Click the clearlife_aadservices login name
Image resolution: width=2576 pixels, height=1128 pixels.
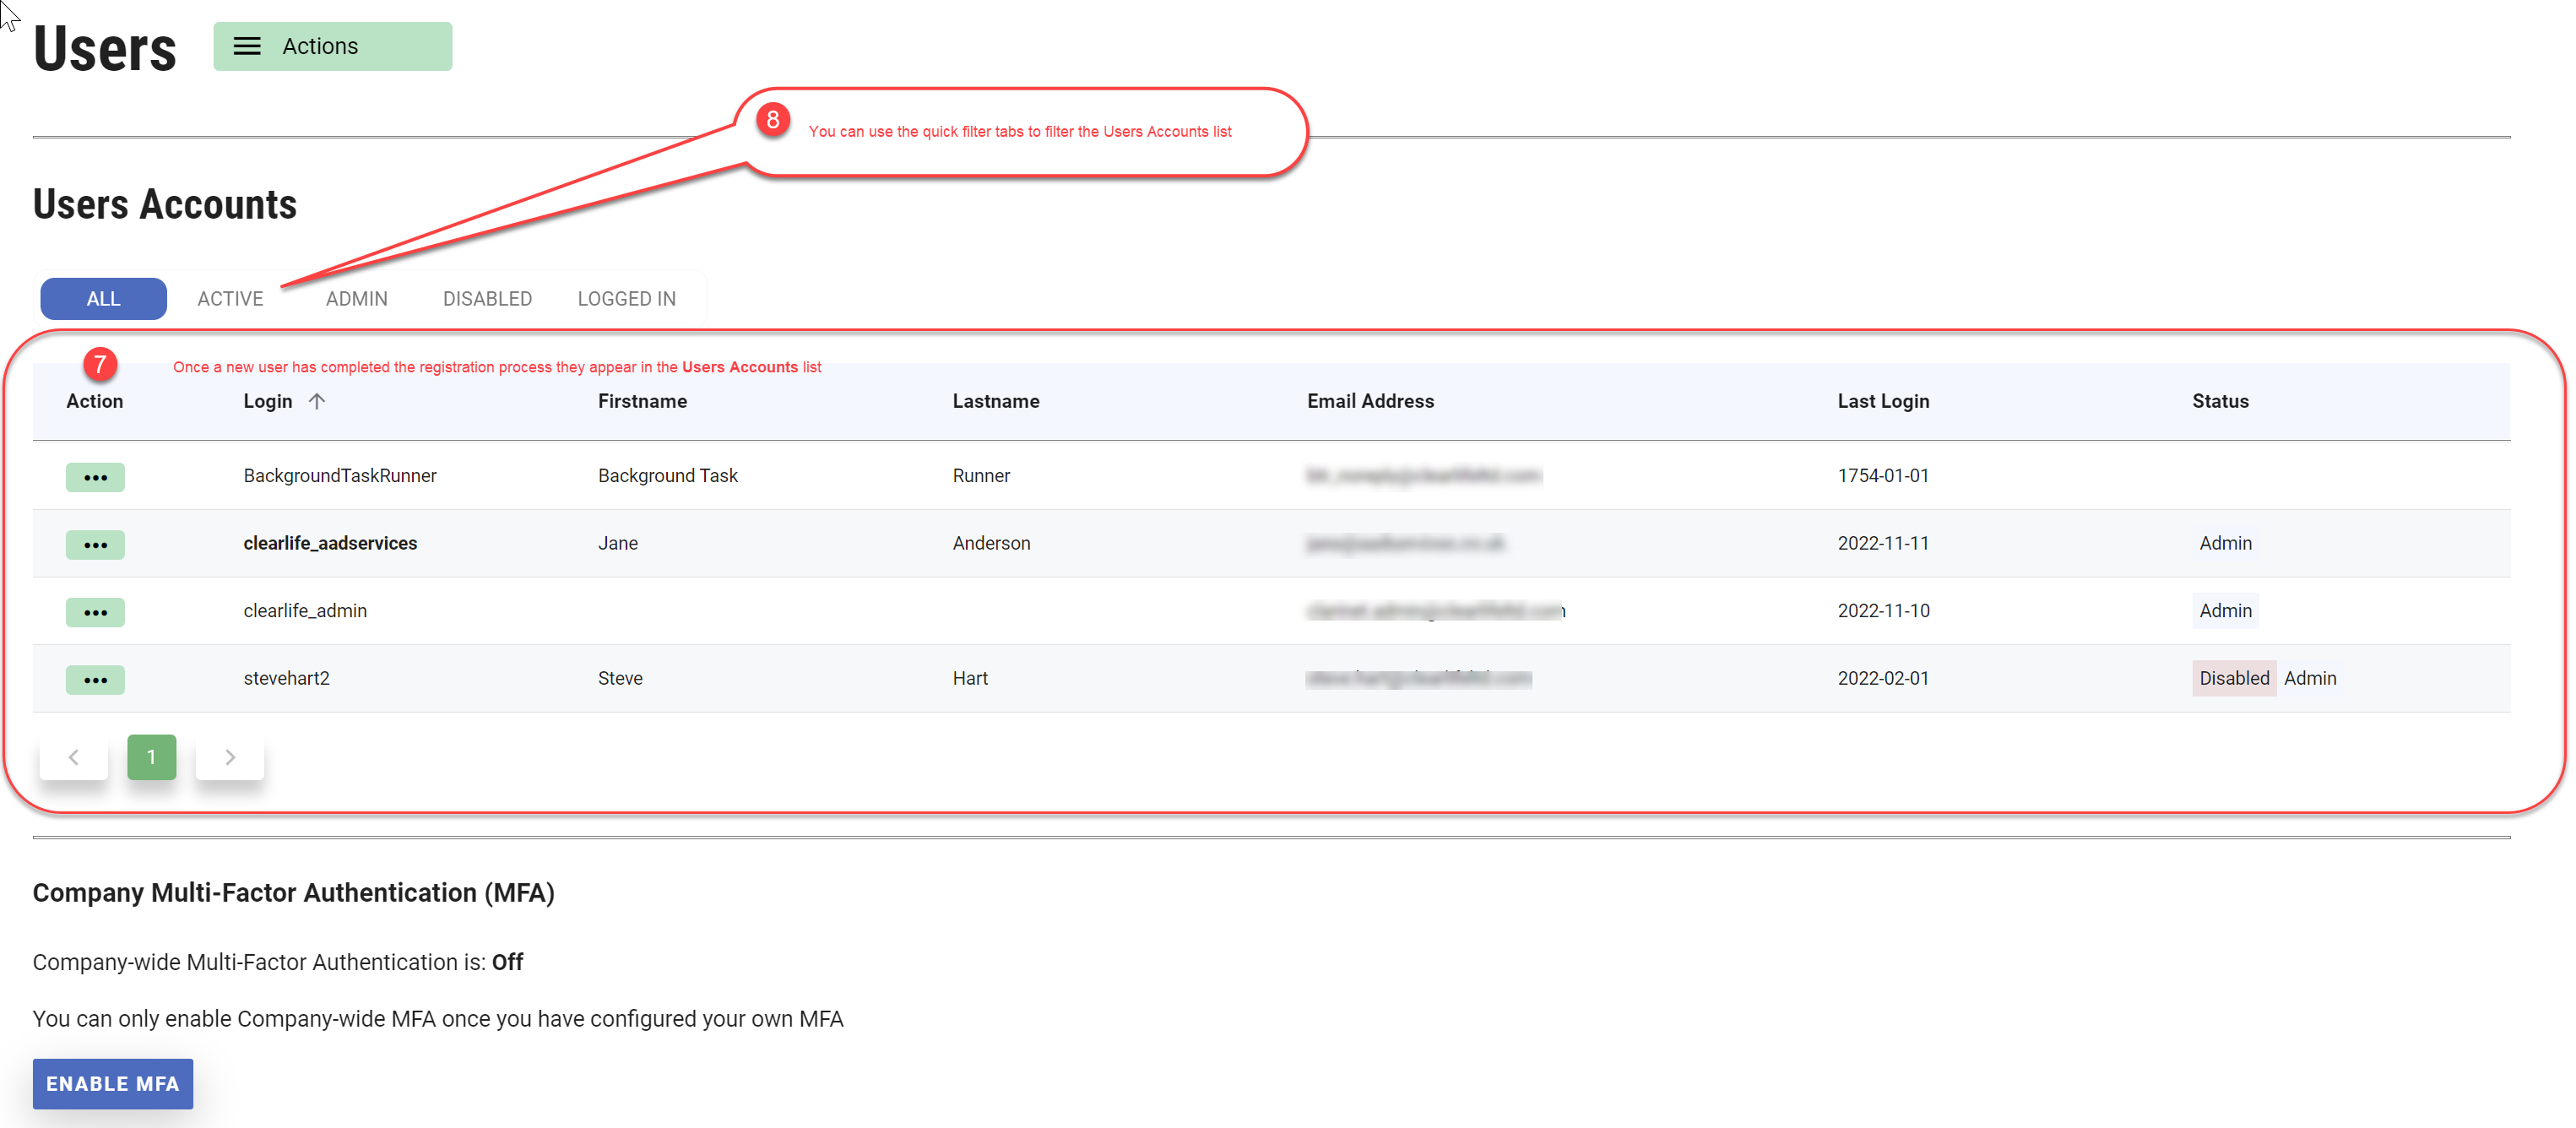(x=330, y=543)
